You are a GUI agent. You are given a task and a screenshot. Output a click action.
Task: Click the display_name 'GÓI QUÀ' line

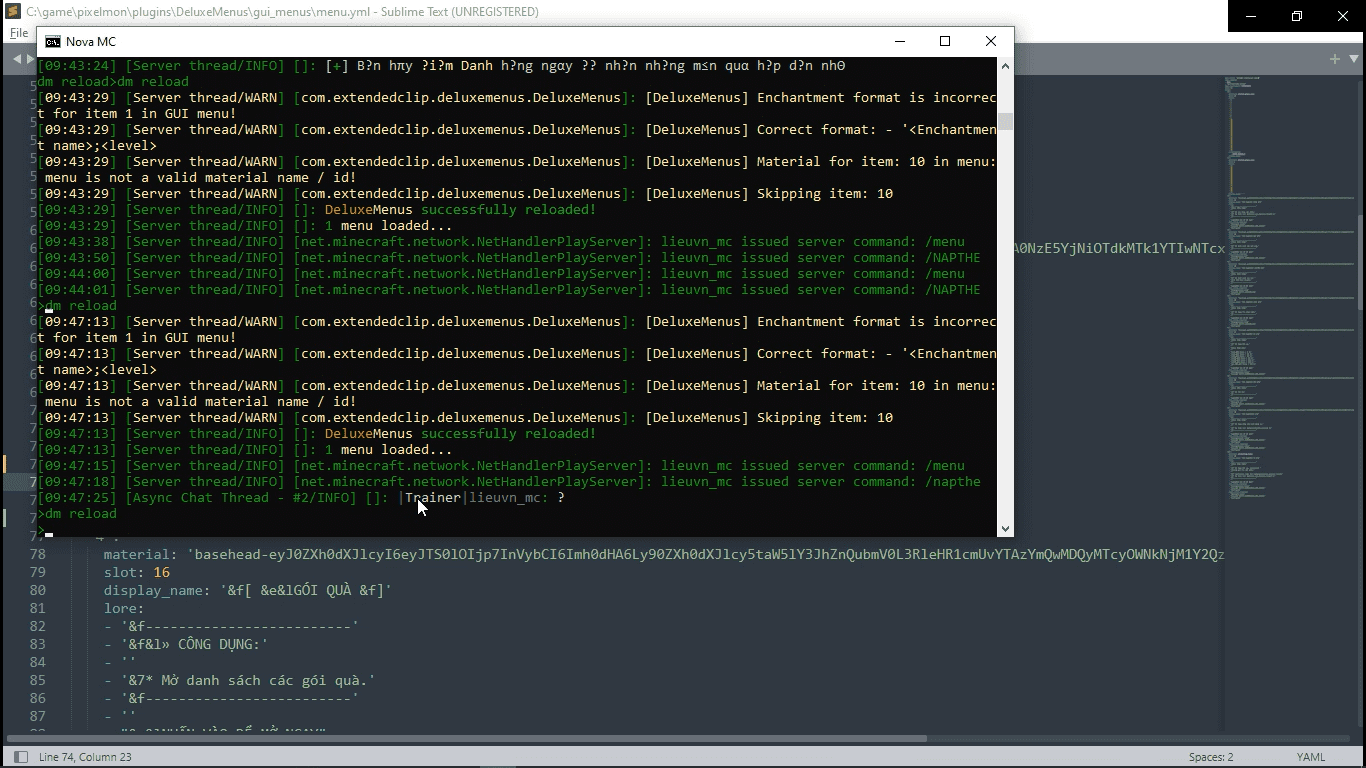point(247,590)
